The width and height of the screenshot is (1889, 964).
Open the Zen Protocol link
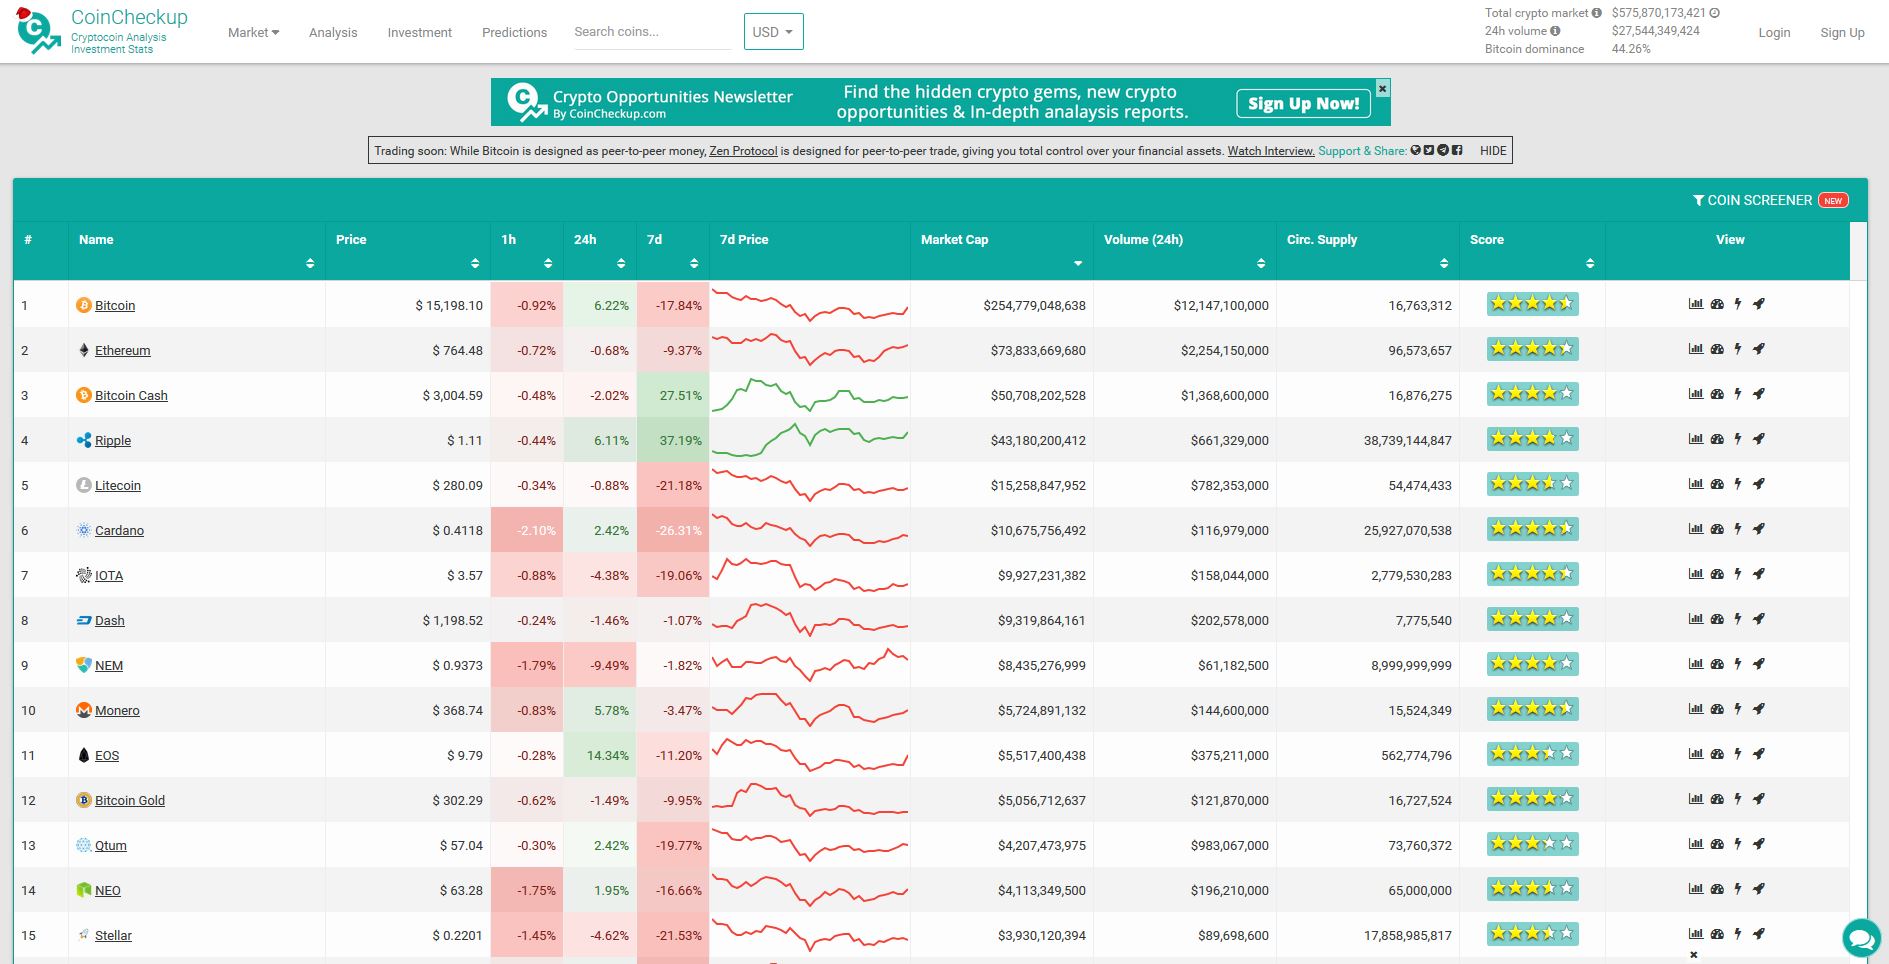coord(743,150)
